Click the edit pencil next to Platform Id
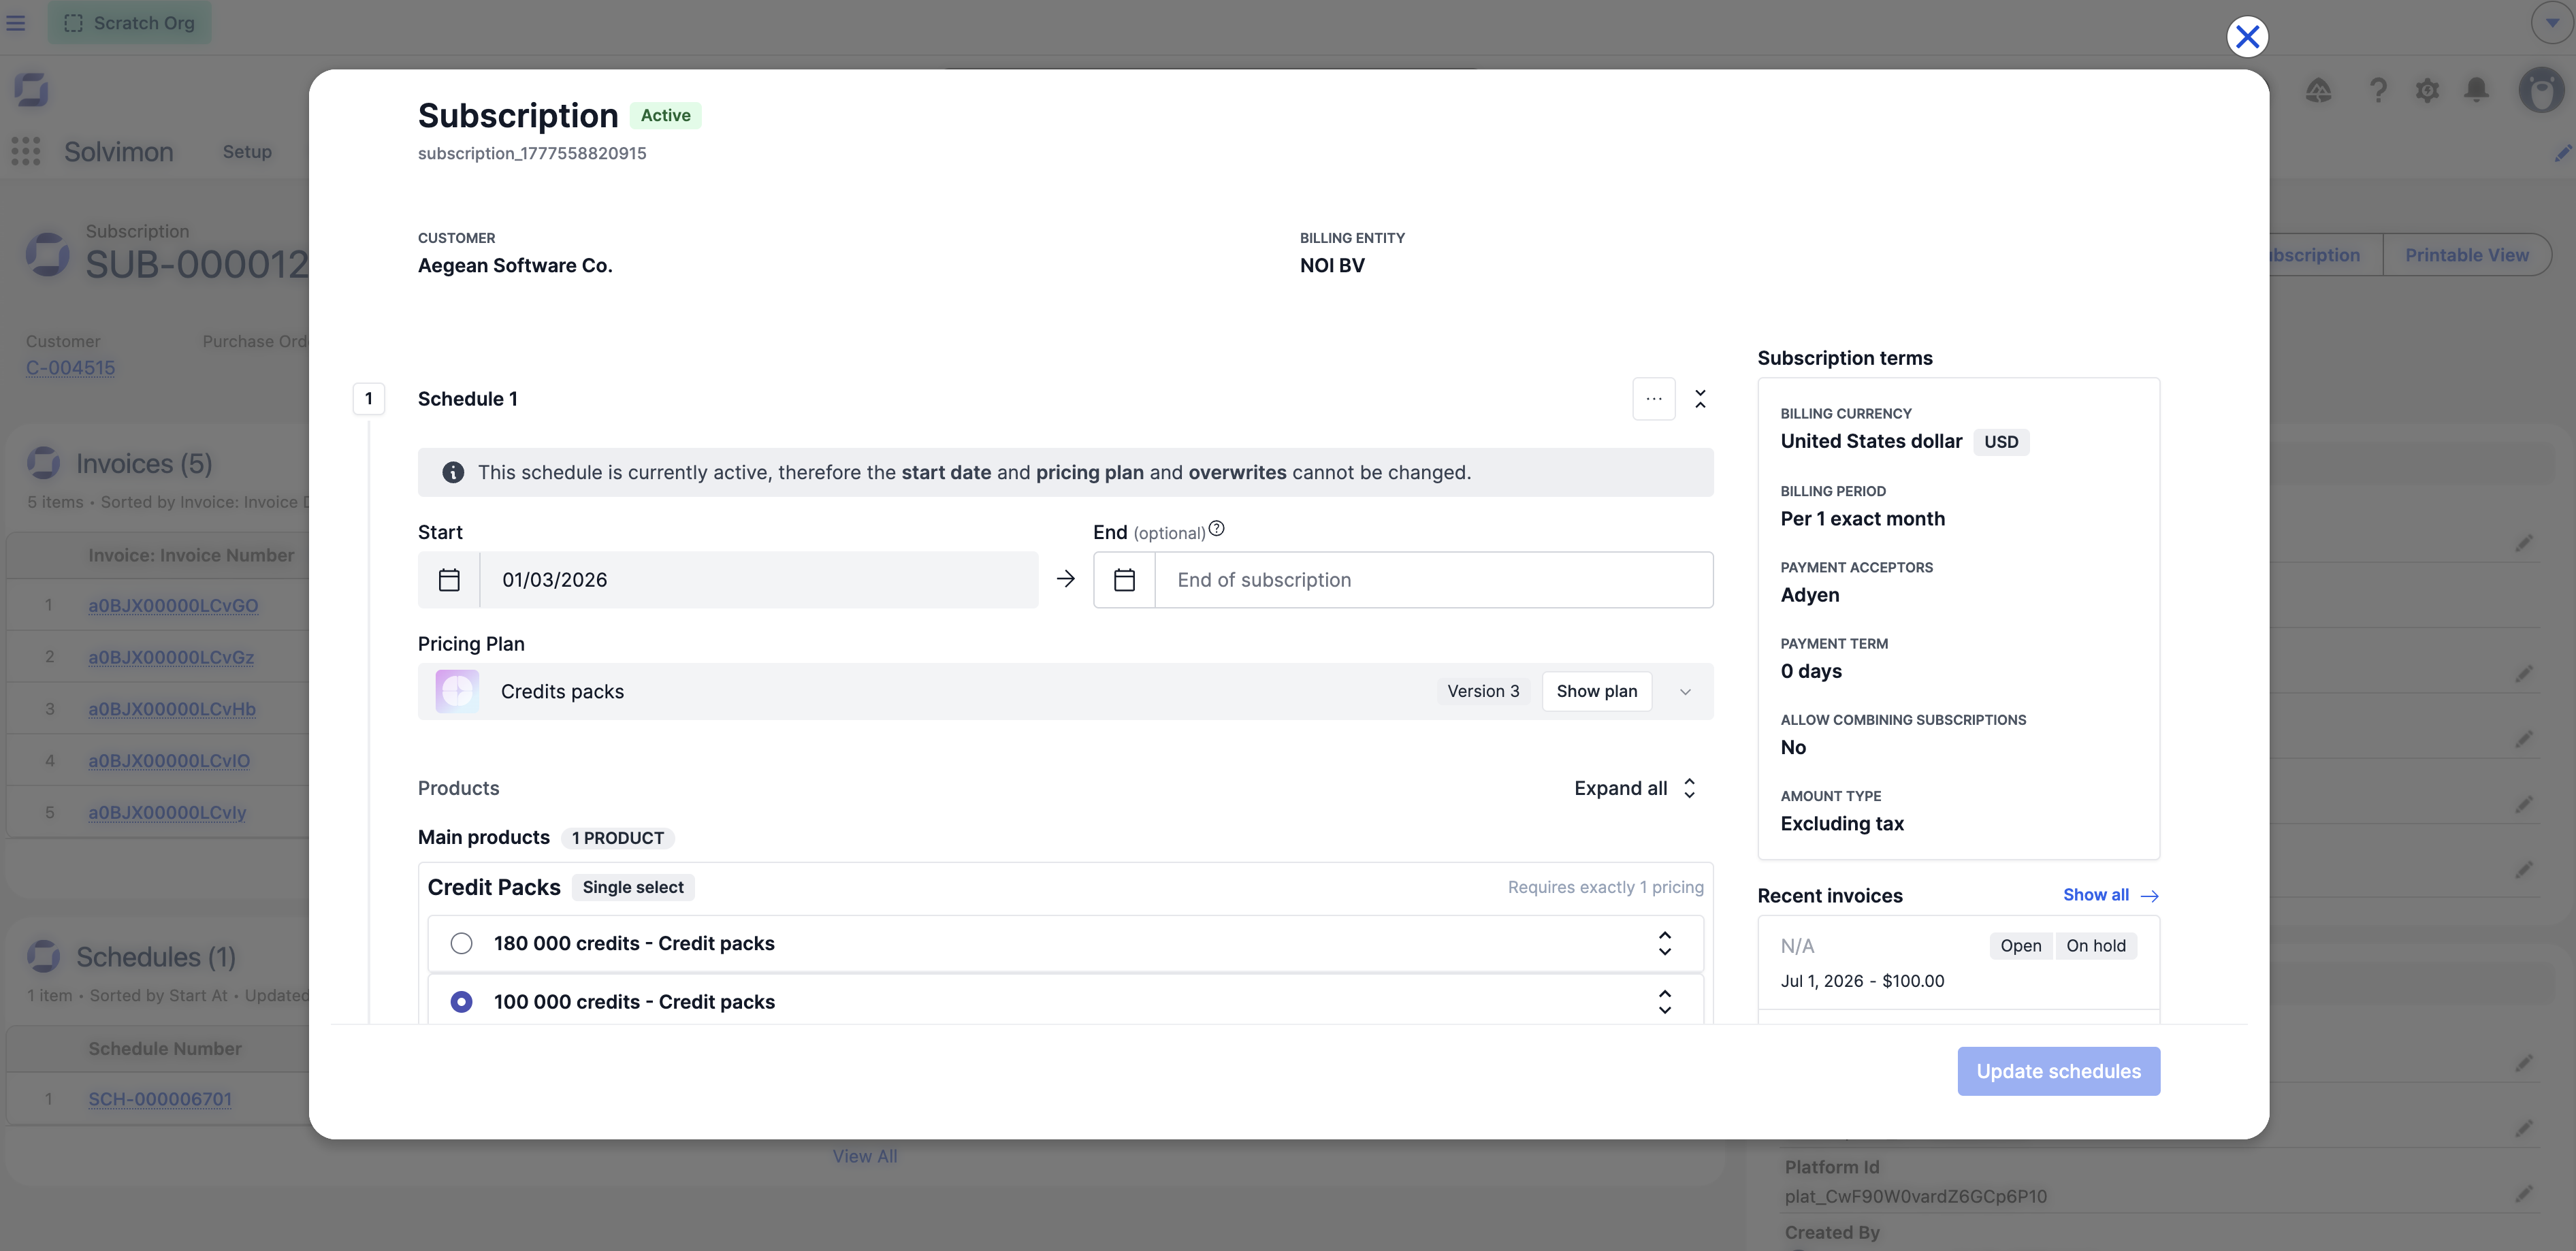This screenshot has width=2576, height=1251. click(2524, 1194)
